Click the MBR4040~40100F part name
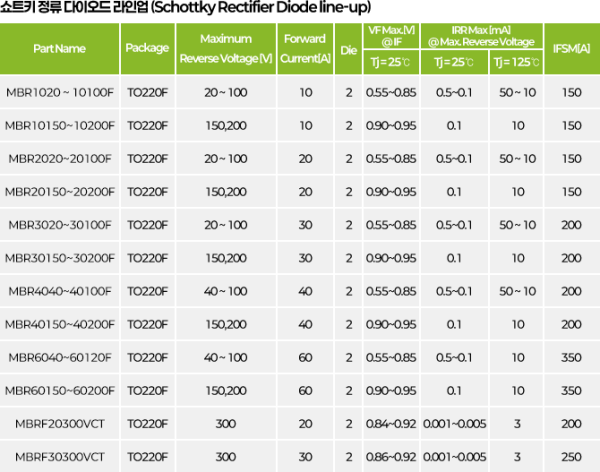This screenshot has width=600, height=472. coord(60,291)
